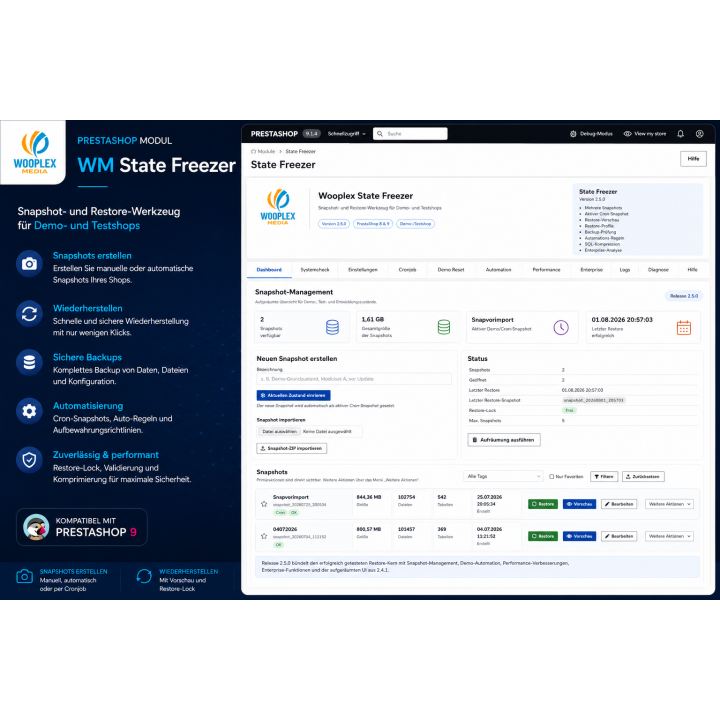This screenshot has height=720, width=720.
Task: Click the PrestaShop logo in the top bar
Action: [274, 134]
